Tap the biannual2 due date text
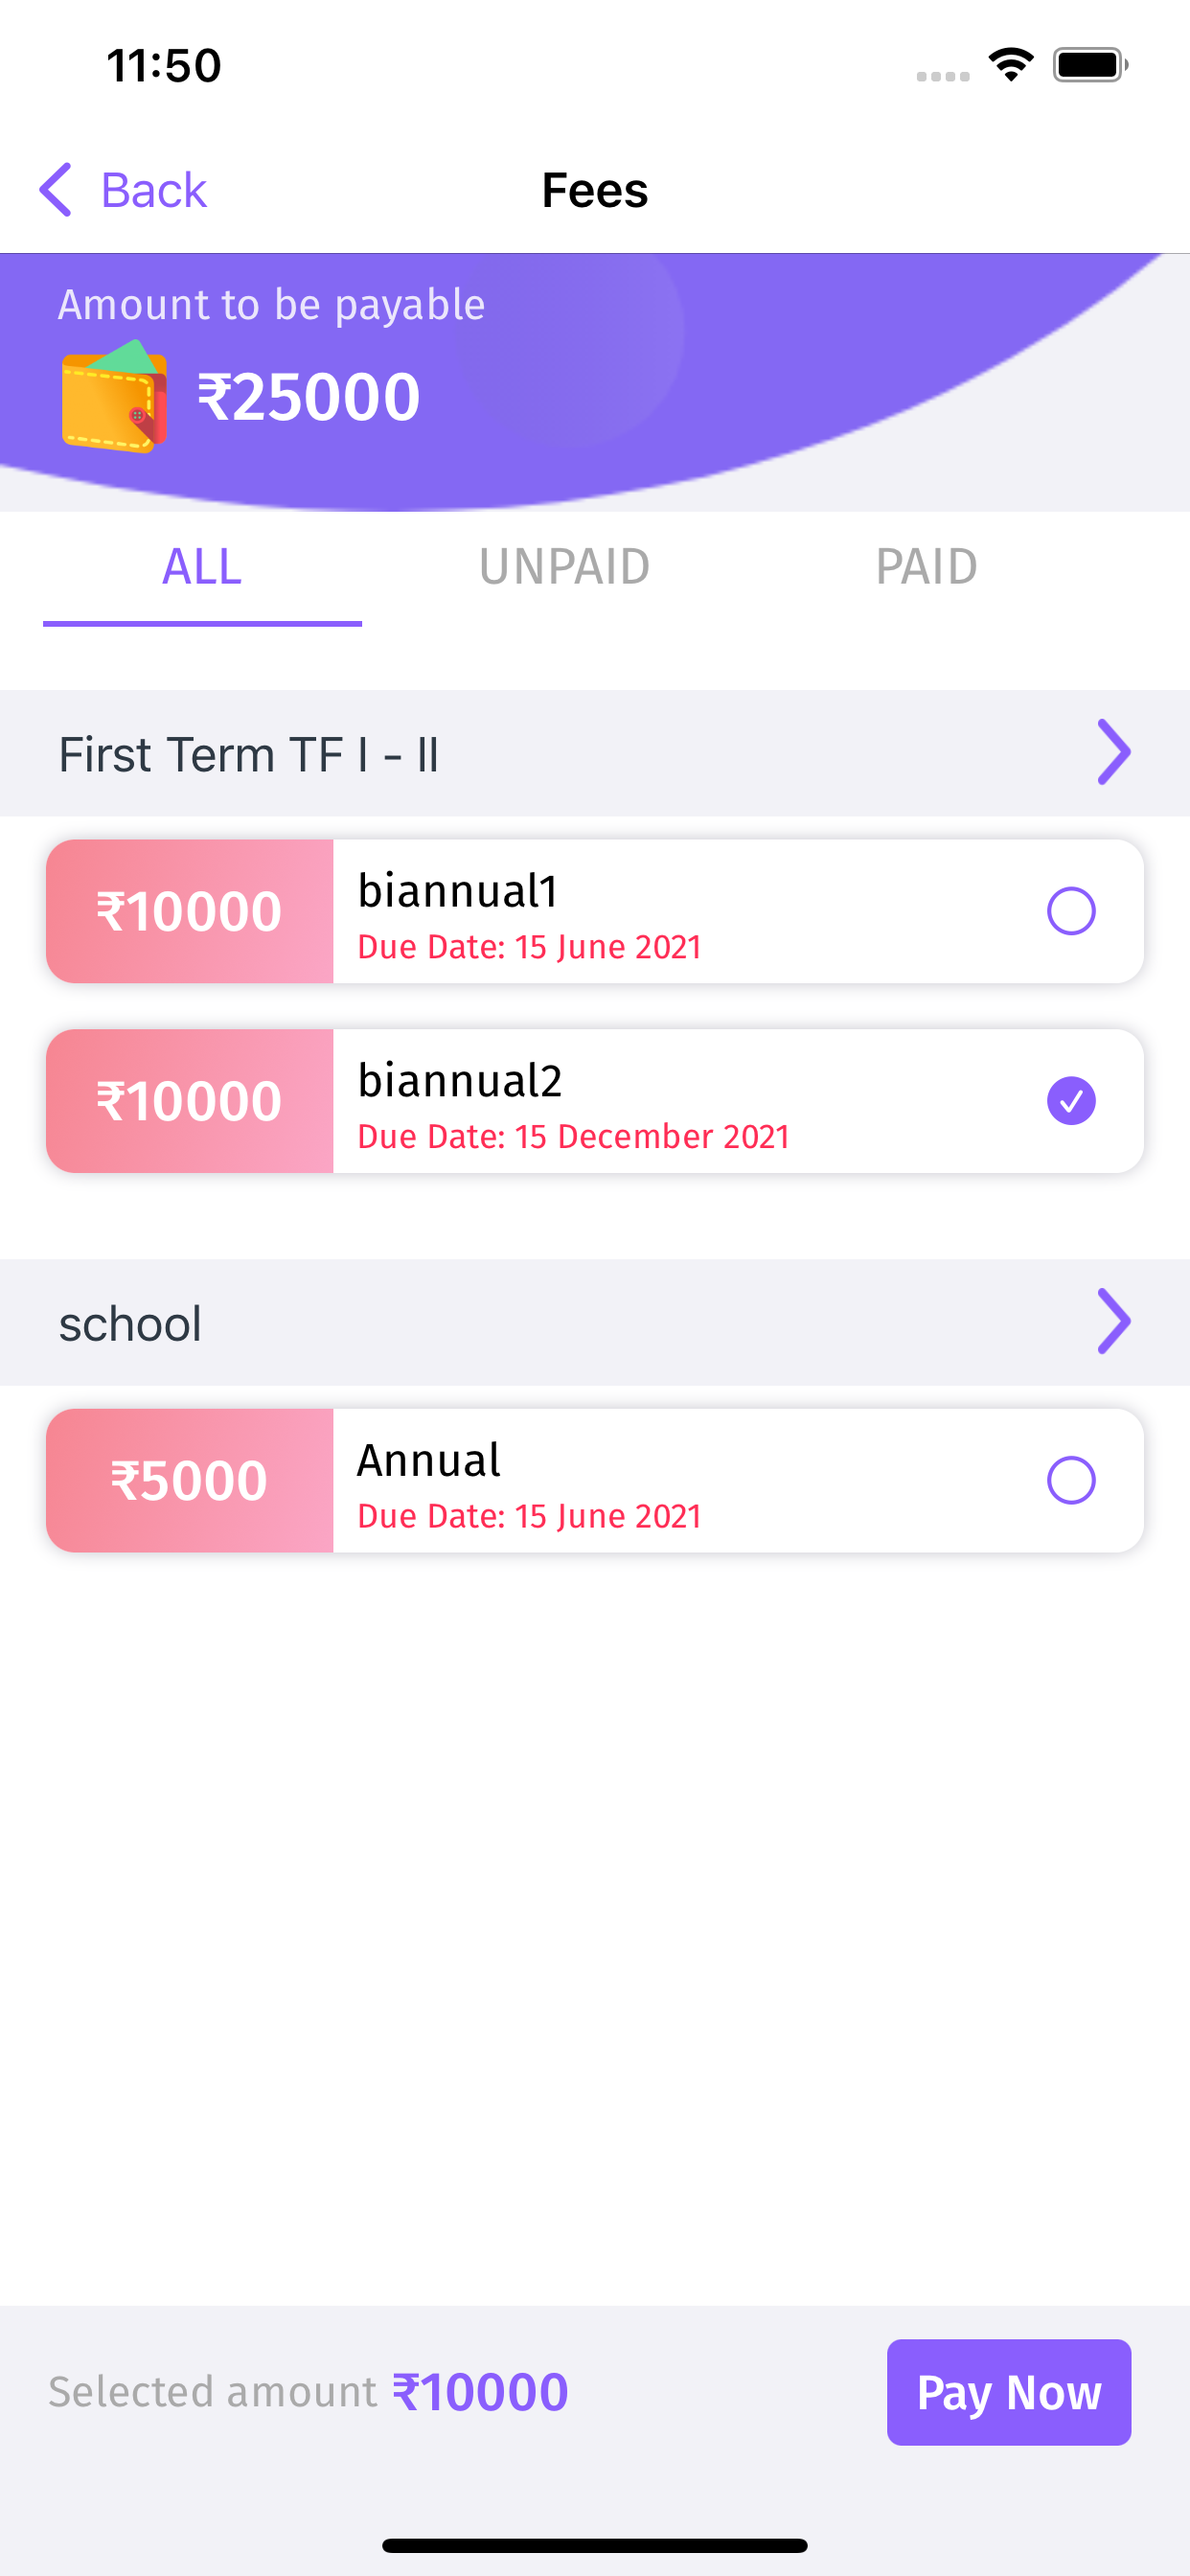Screen dimensions: 1190x2576 (574, 1137)
